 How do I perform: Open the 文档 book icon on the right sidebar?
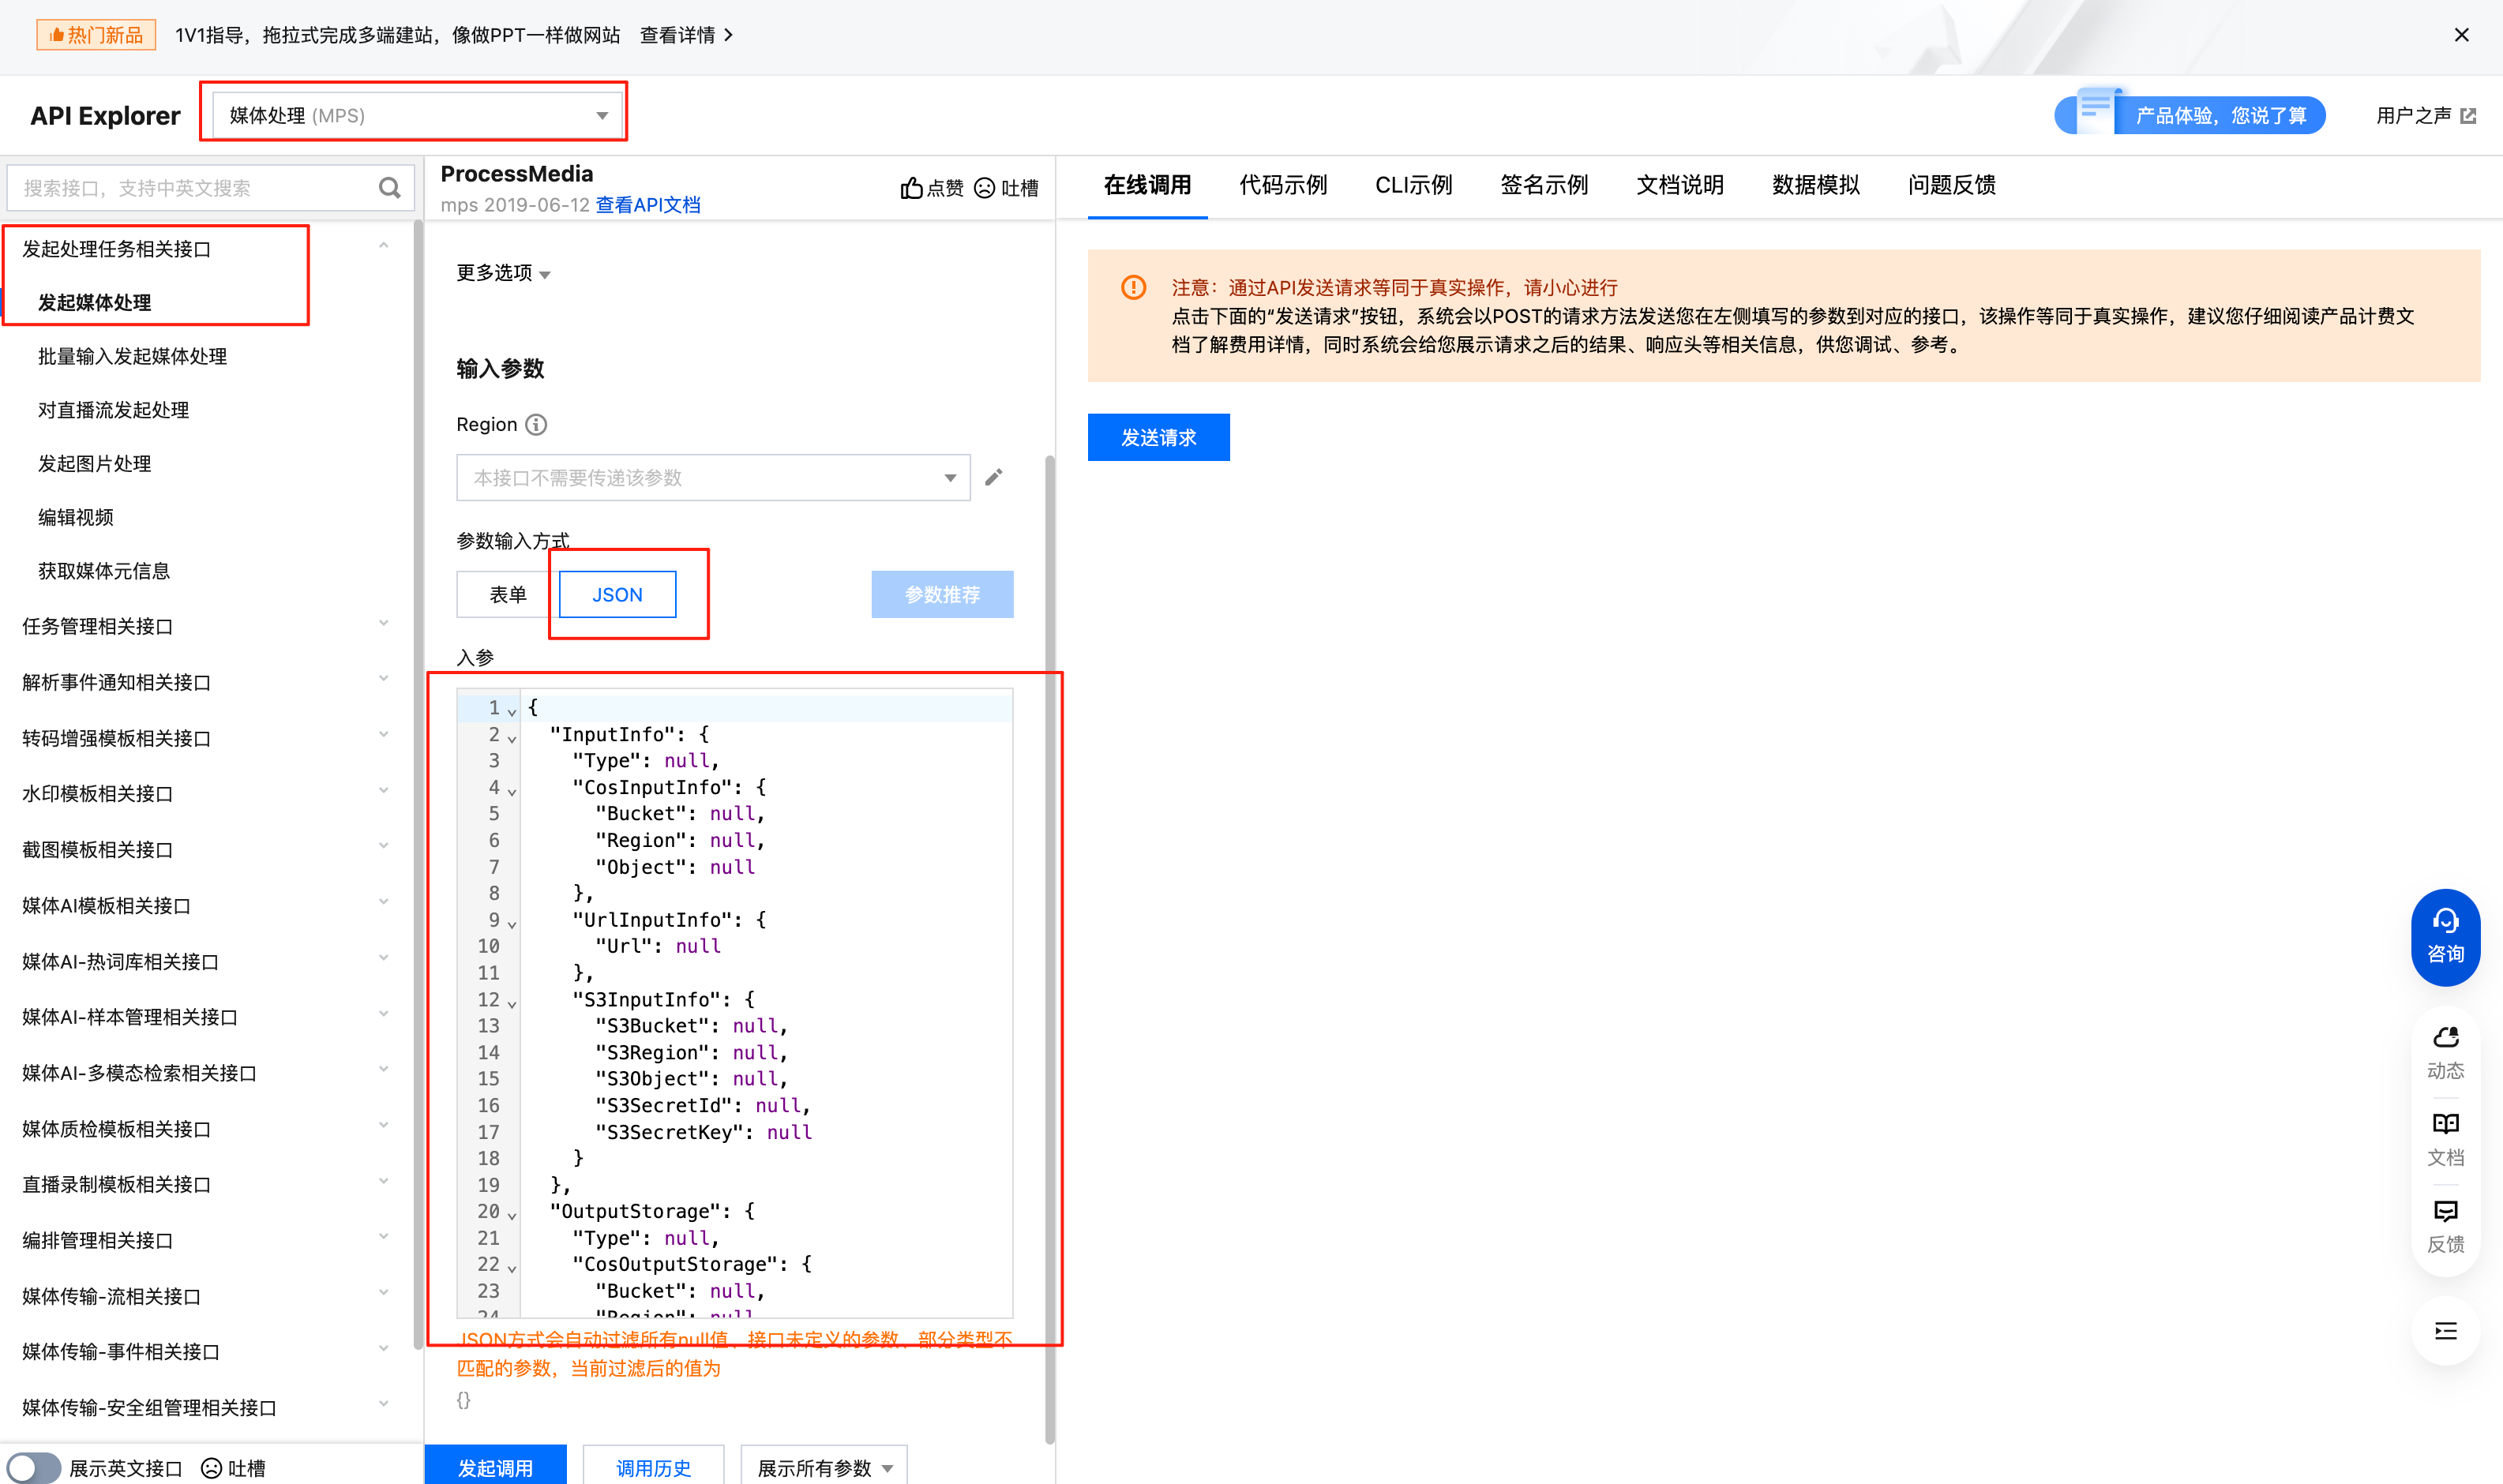coord(2445,1125)
